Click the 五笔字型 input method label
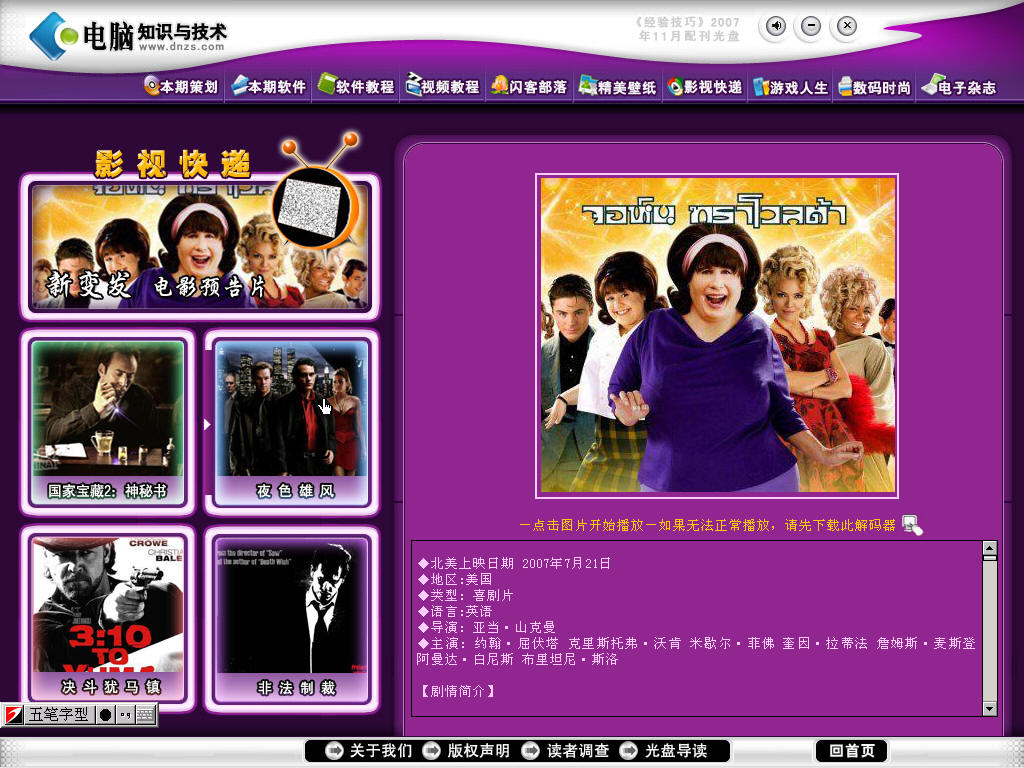The image size is (1024, 768). click(x=58, y=714)
